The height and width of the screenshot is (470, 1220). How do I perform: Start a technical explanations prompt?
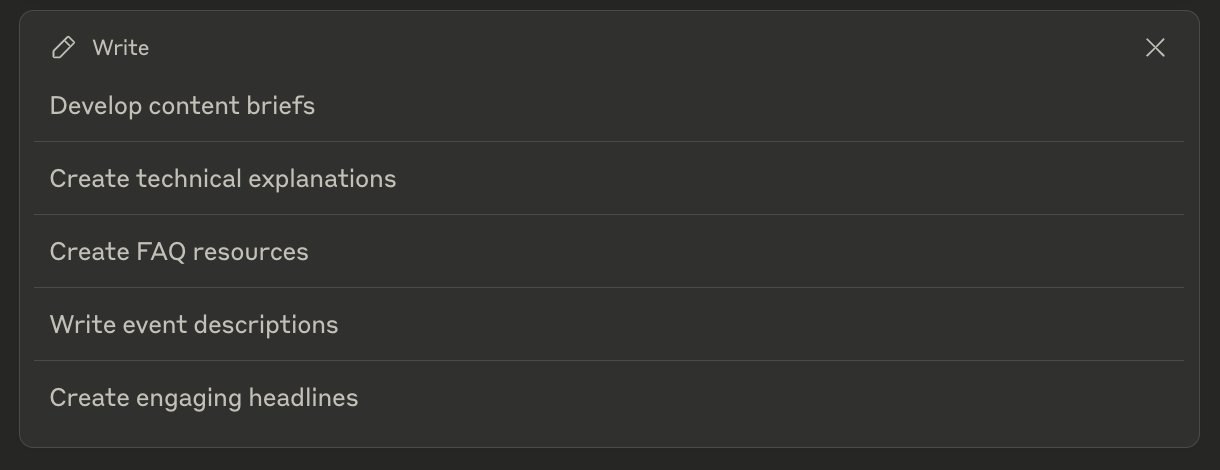point(609,179)
